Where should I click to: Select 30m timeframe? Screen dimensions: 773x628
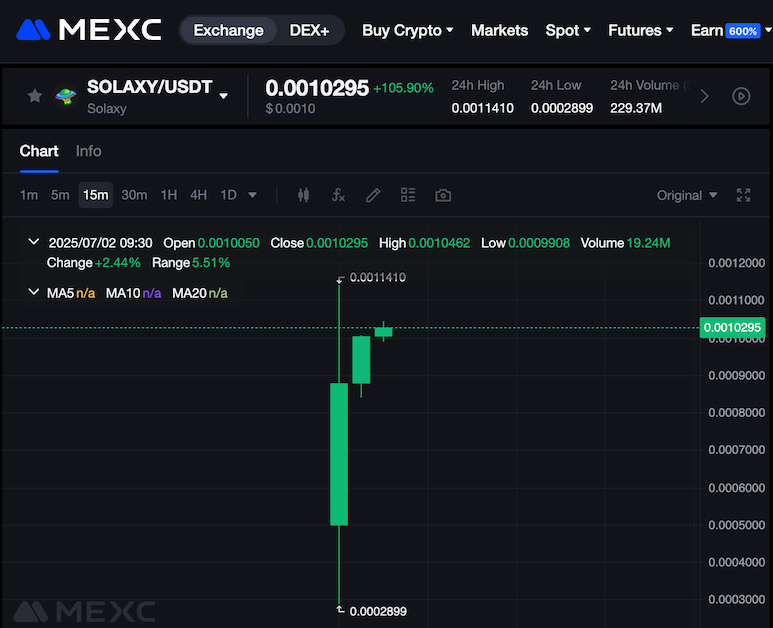tap(134, 195)
